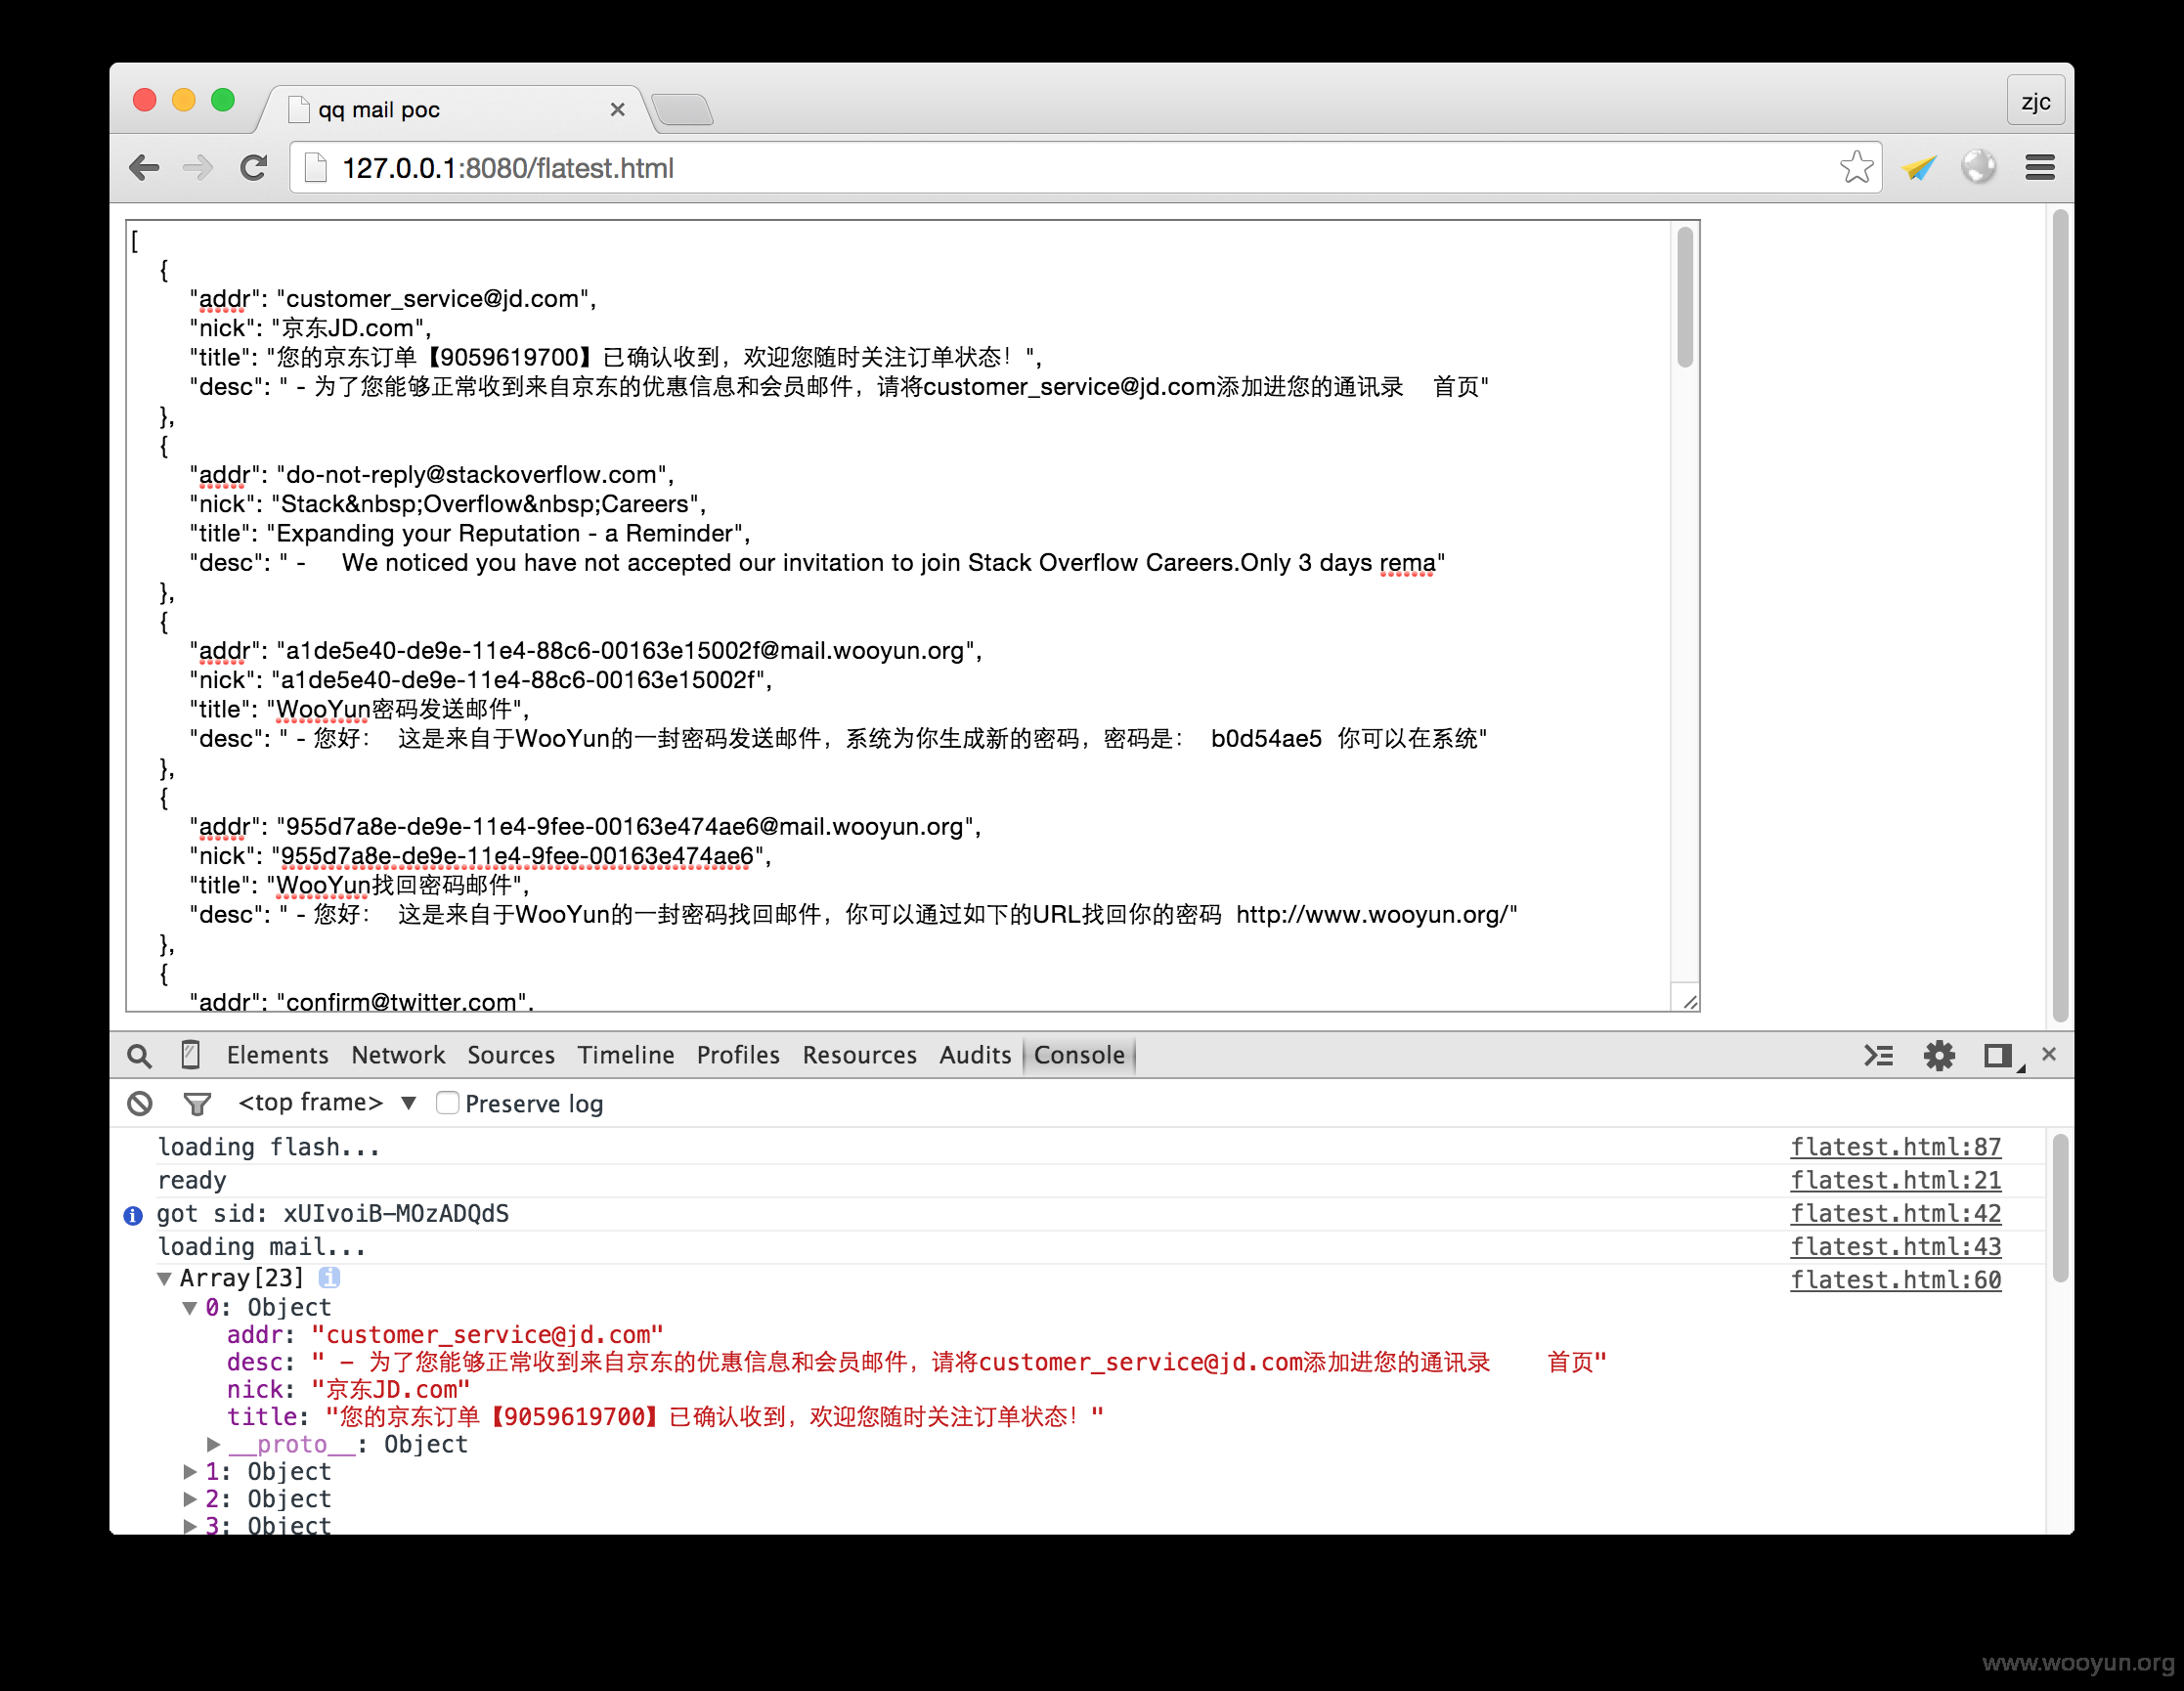2184x1691 pixels.
Task: Click the 'loading mail...' console message
Action: (262, 1246)
